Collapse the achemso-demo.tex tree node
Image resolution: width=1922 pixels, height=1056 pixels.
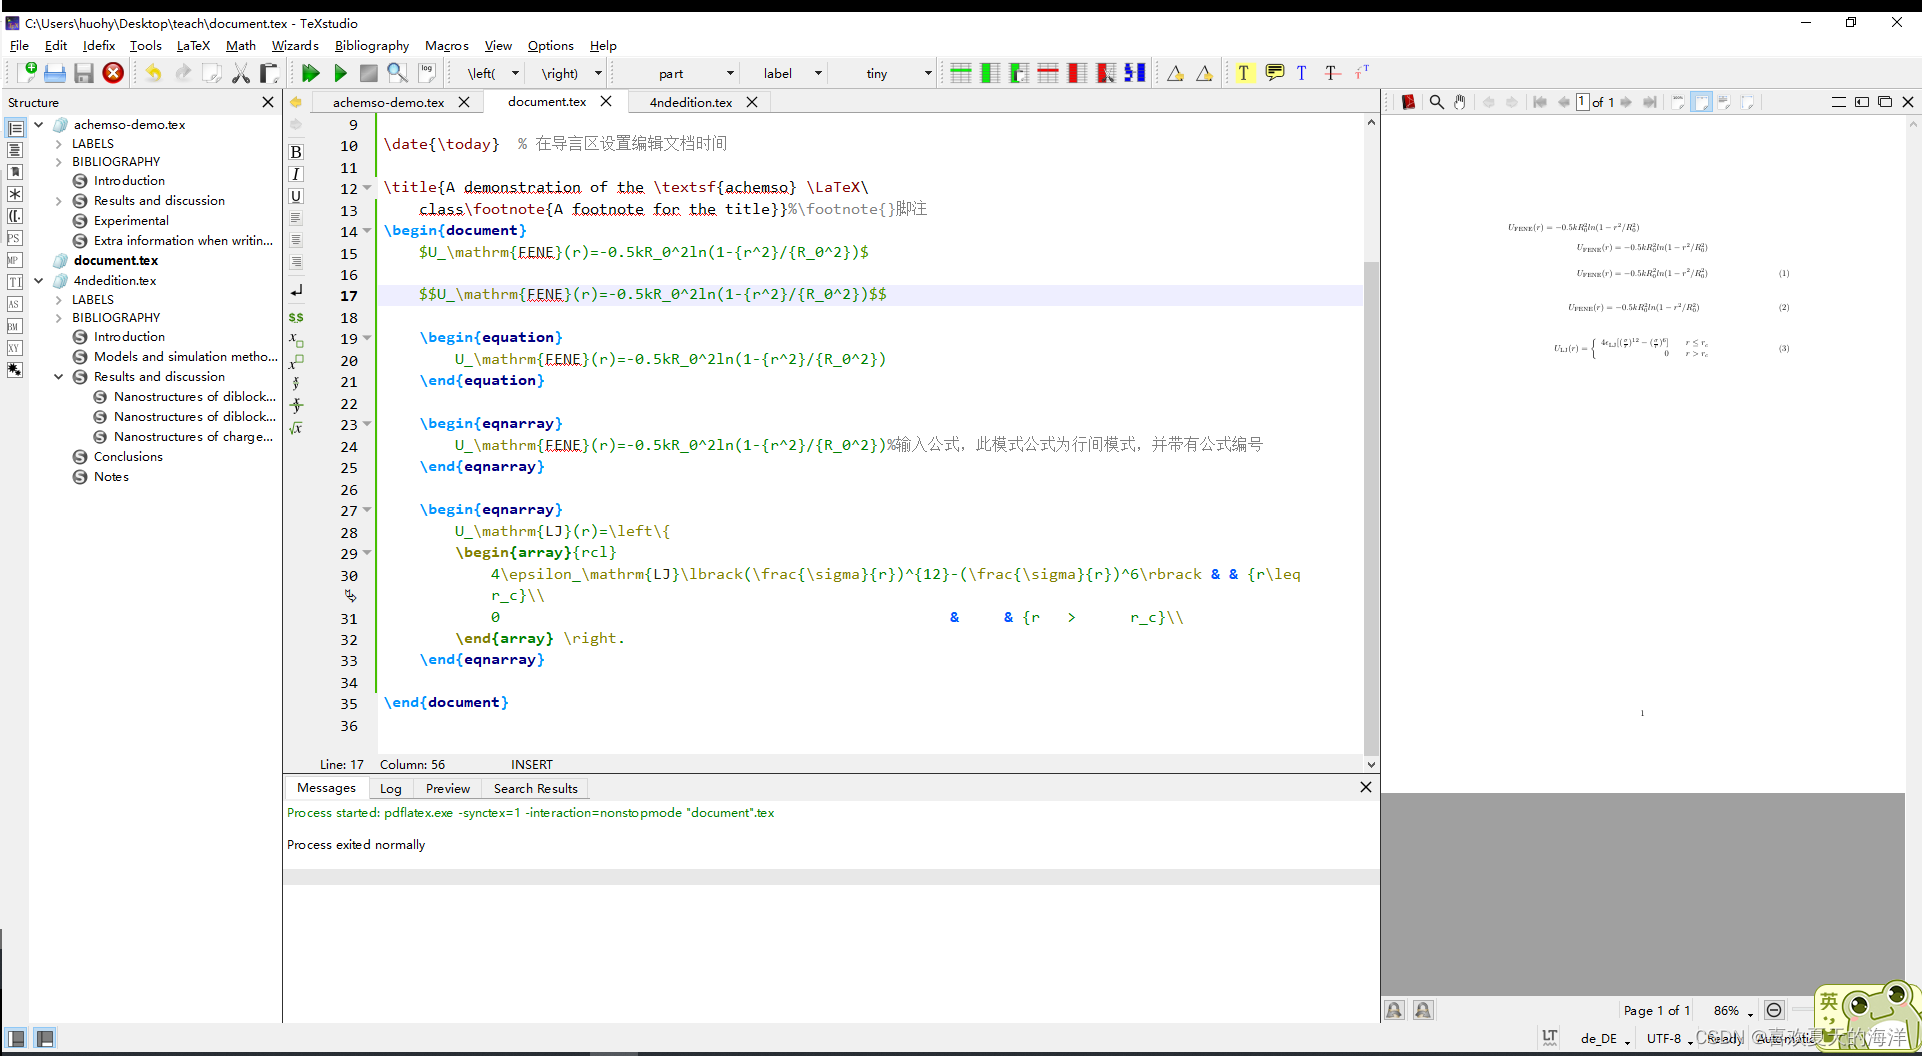click(x=39, y=125)
